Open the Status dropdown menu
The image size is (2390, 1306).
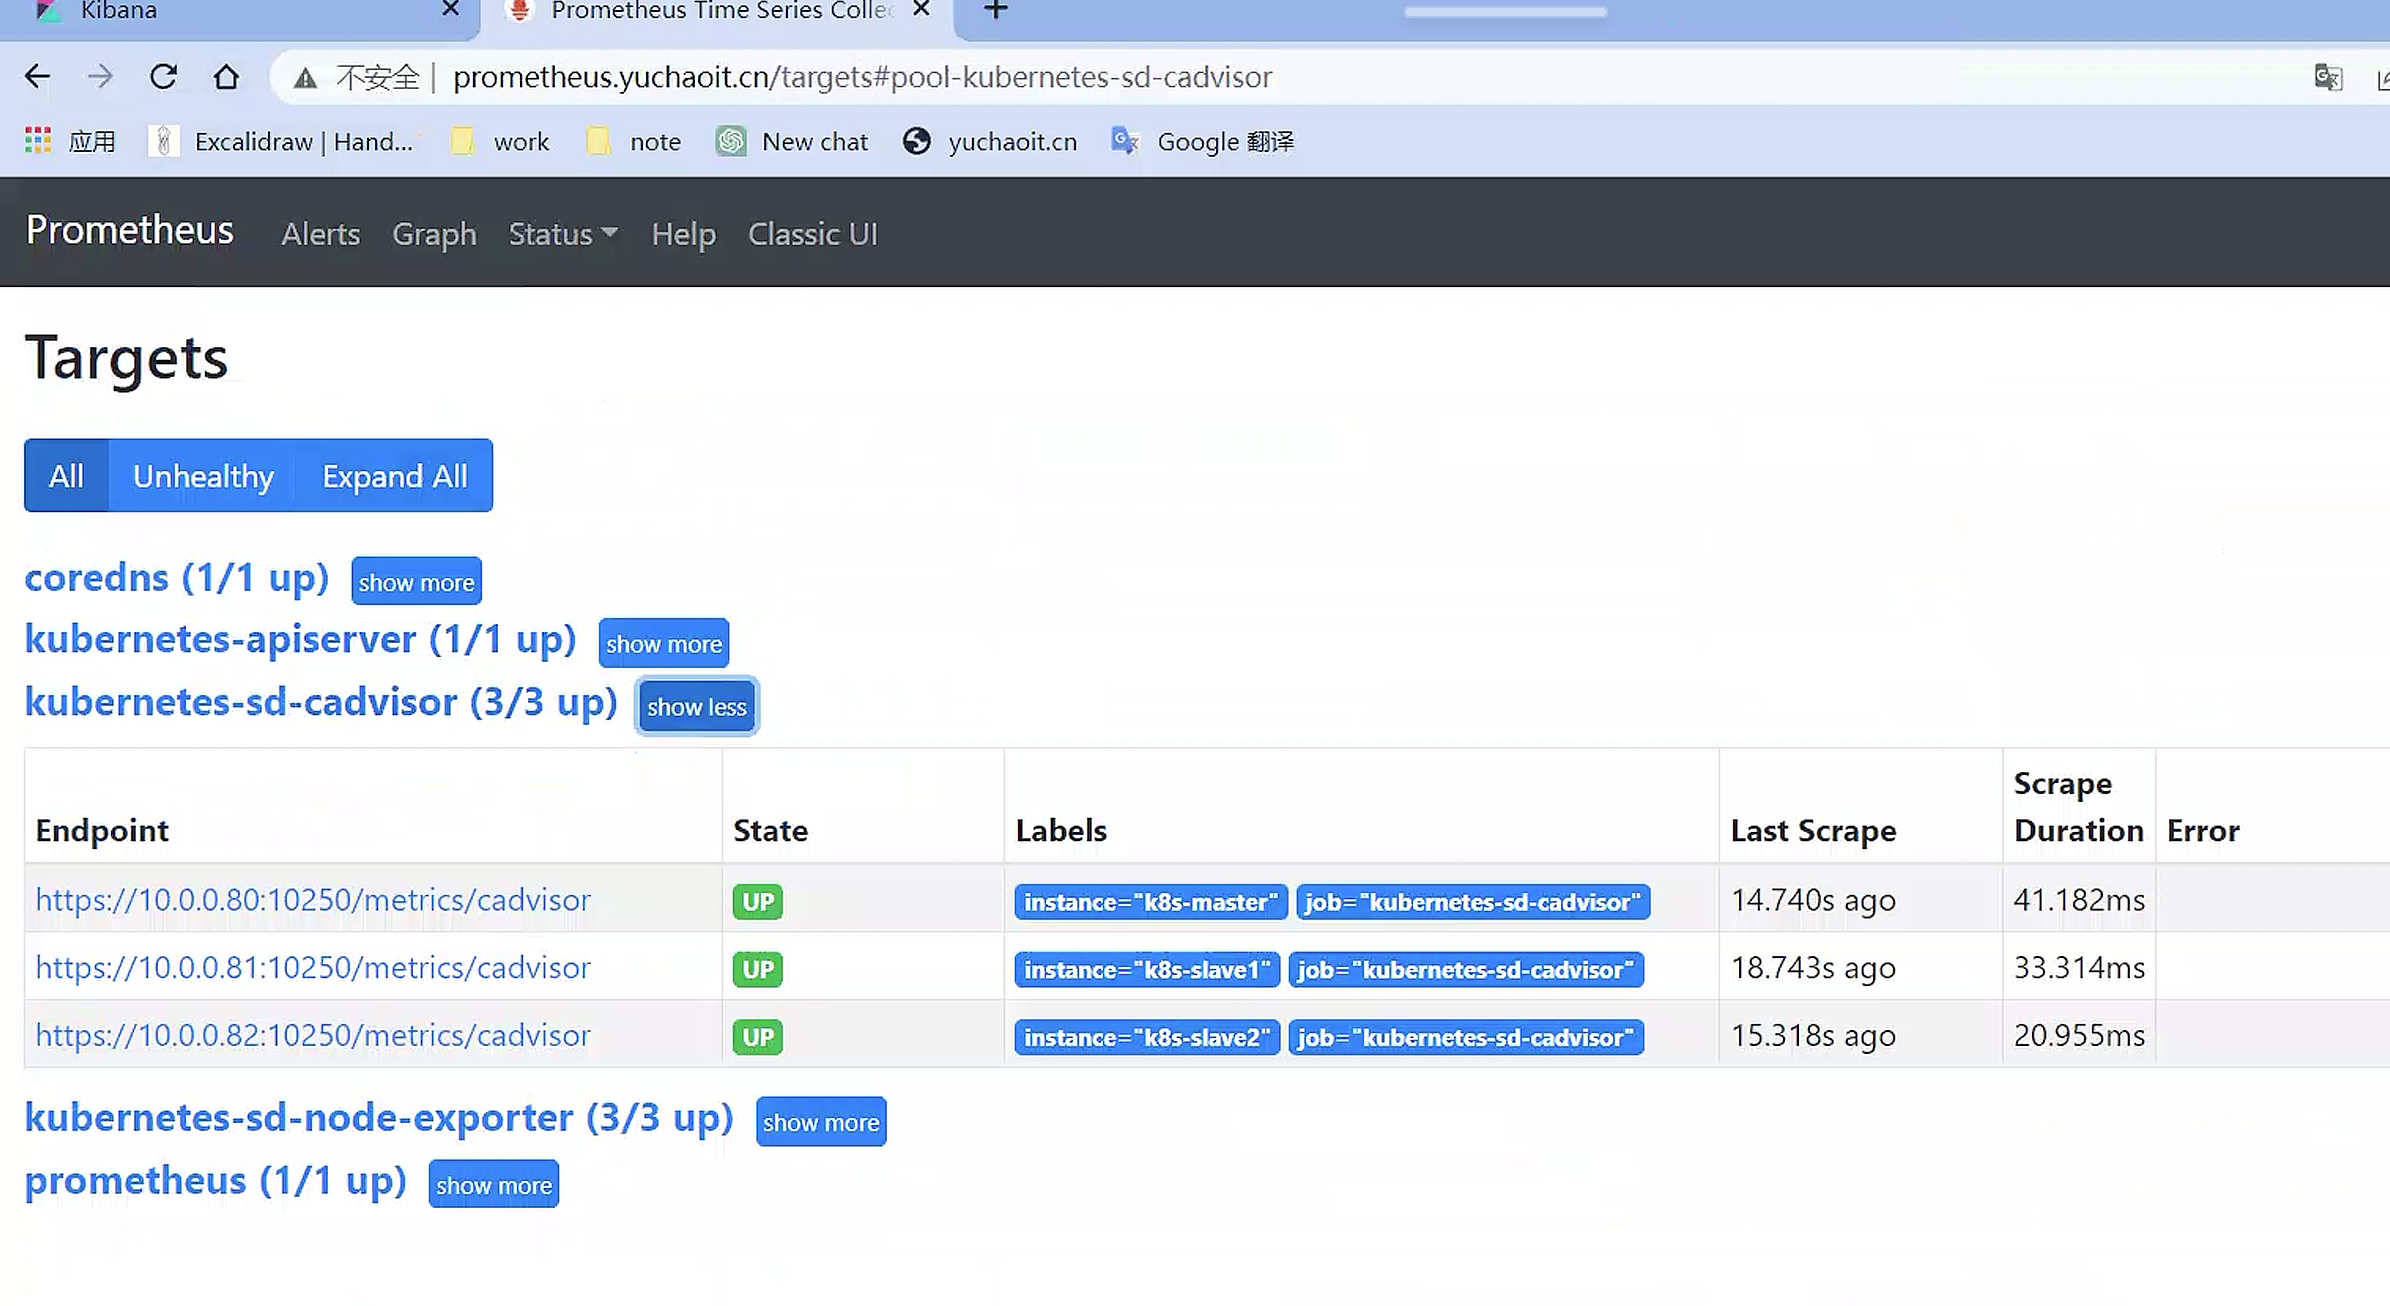click(562, 234)
